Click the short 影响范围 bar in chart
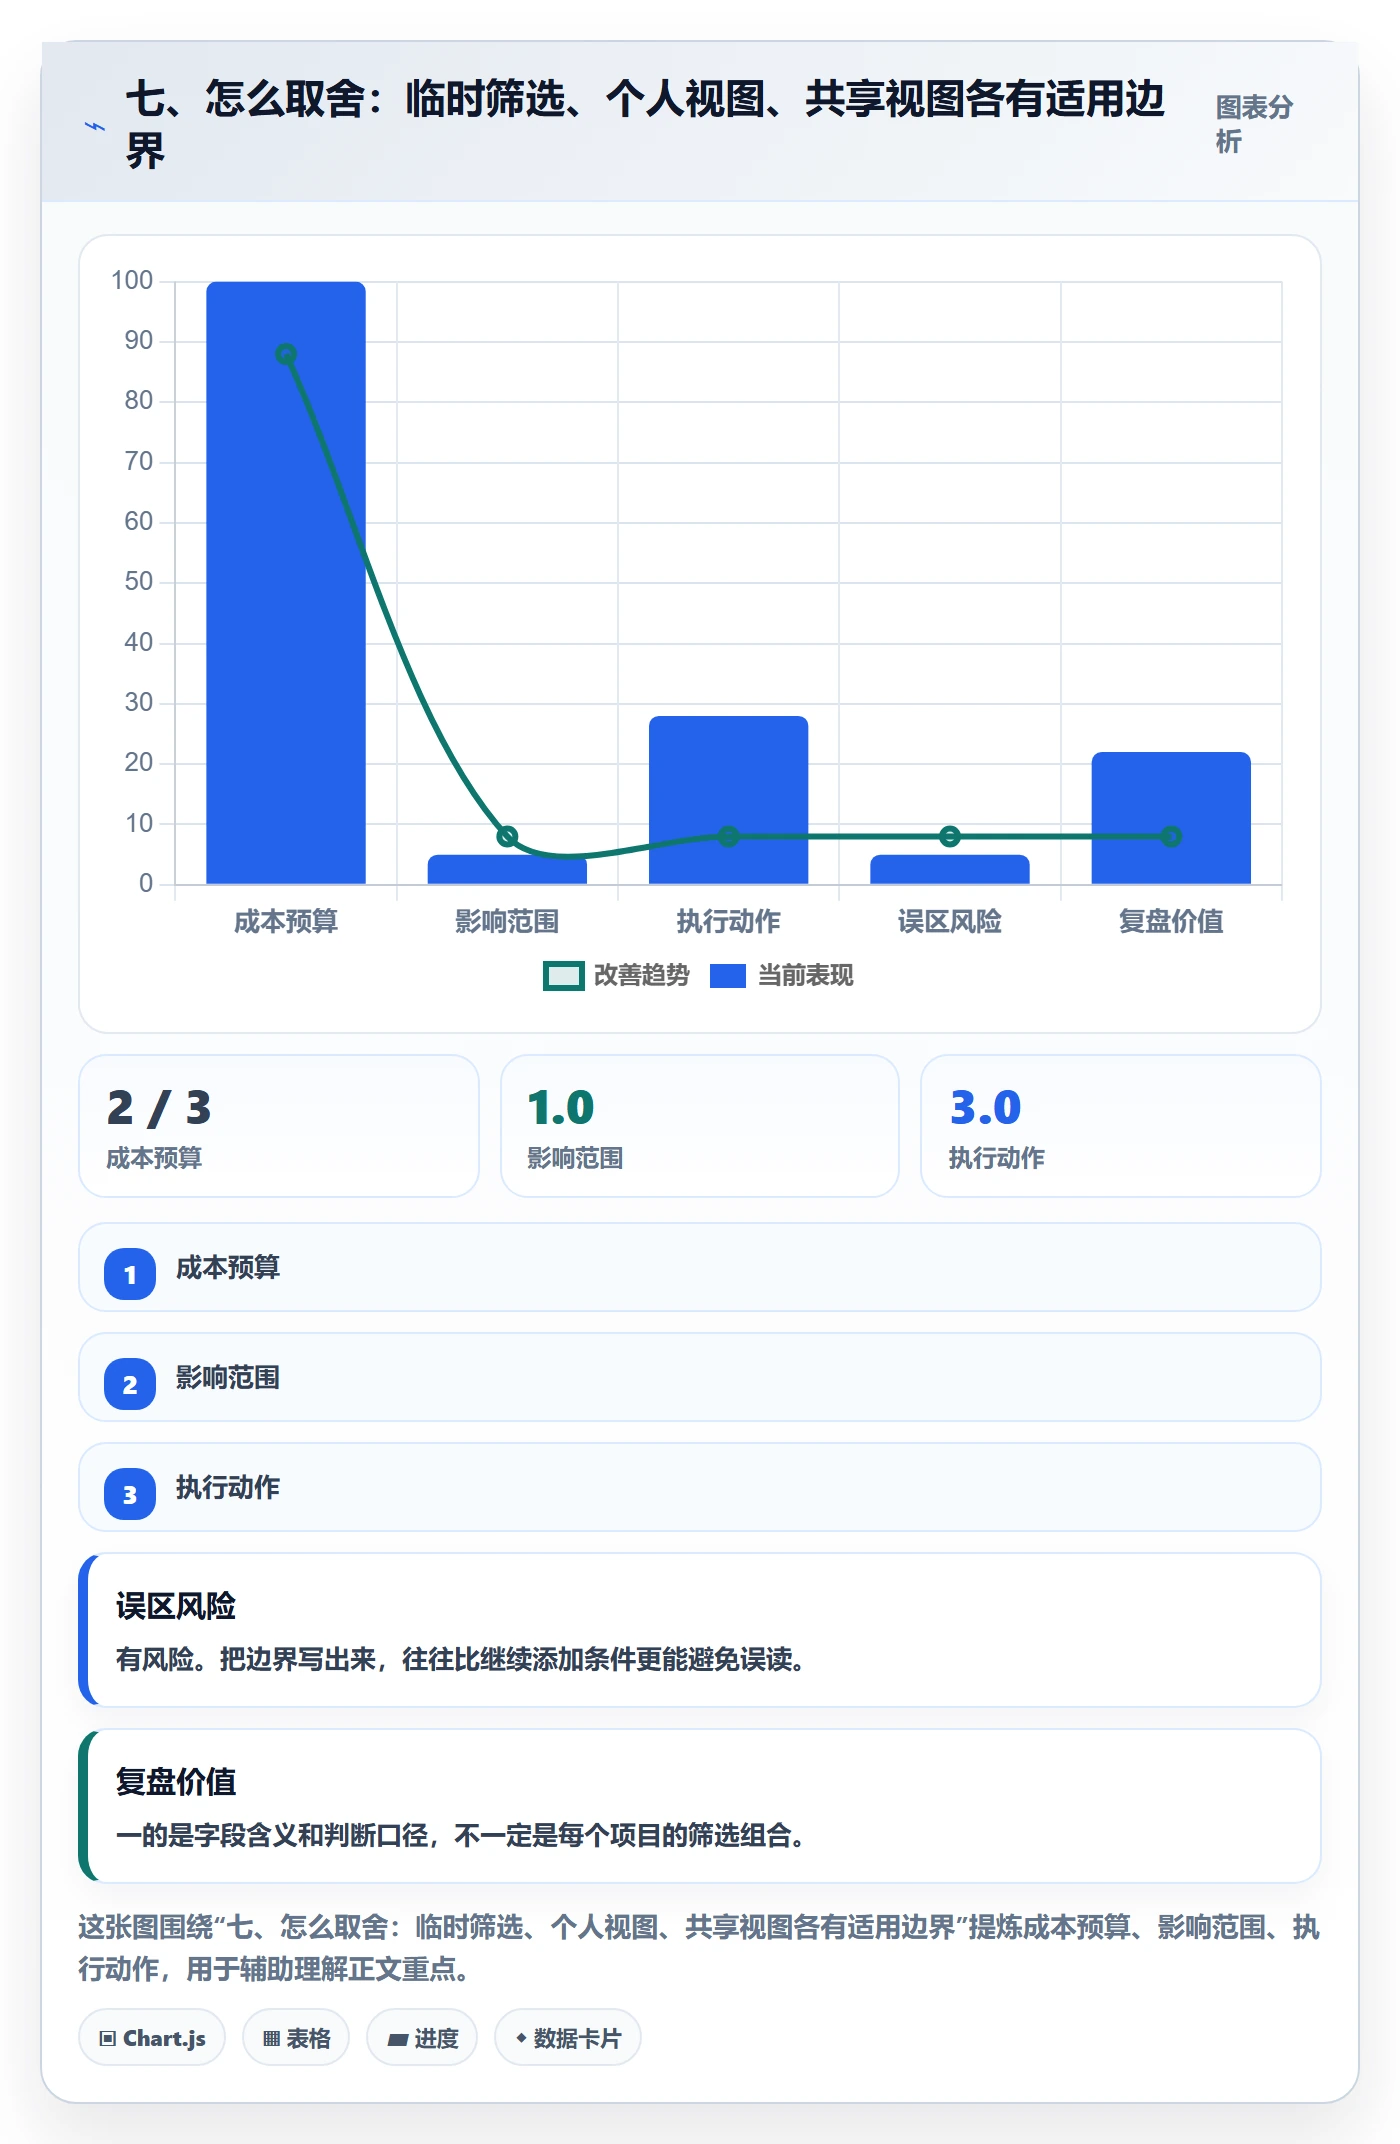This screenshot has height=2144, width=1400. click(x=507, y=869)
